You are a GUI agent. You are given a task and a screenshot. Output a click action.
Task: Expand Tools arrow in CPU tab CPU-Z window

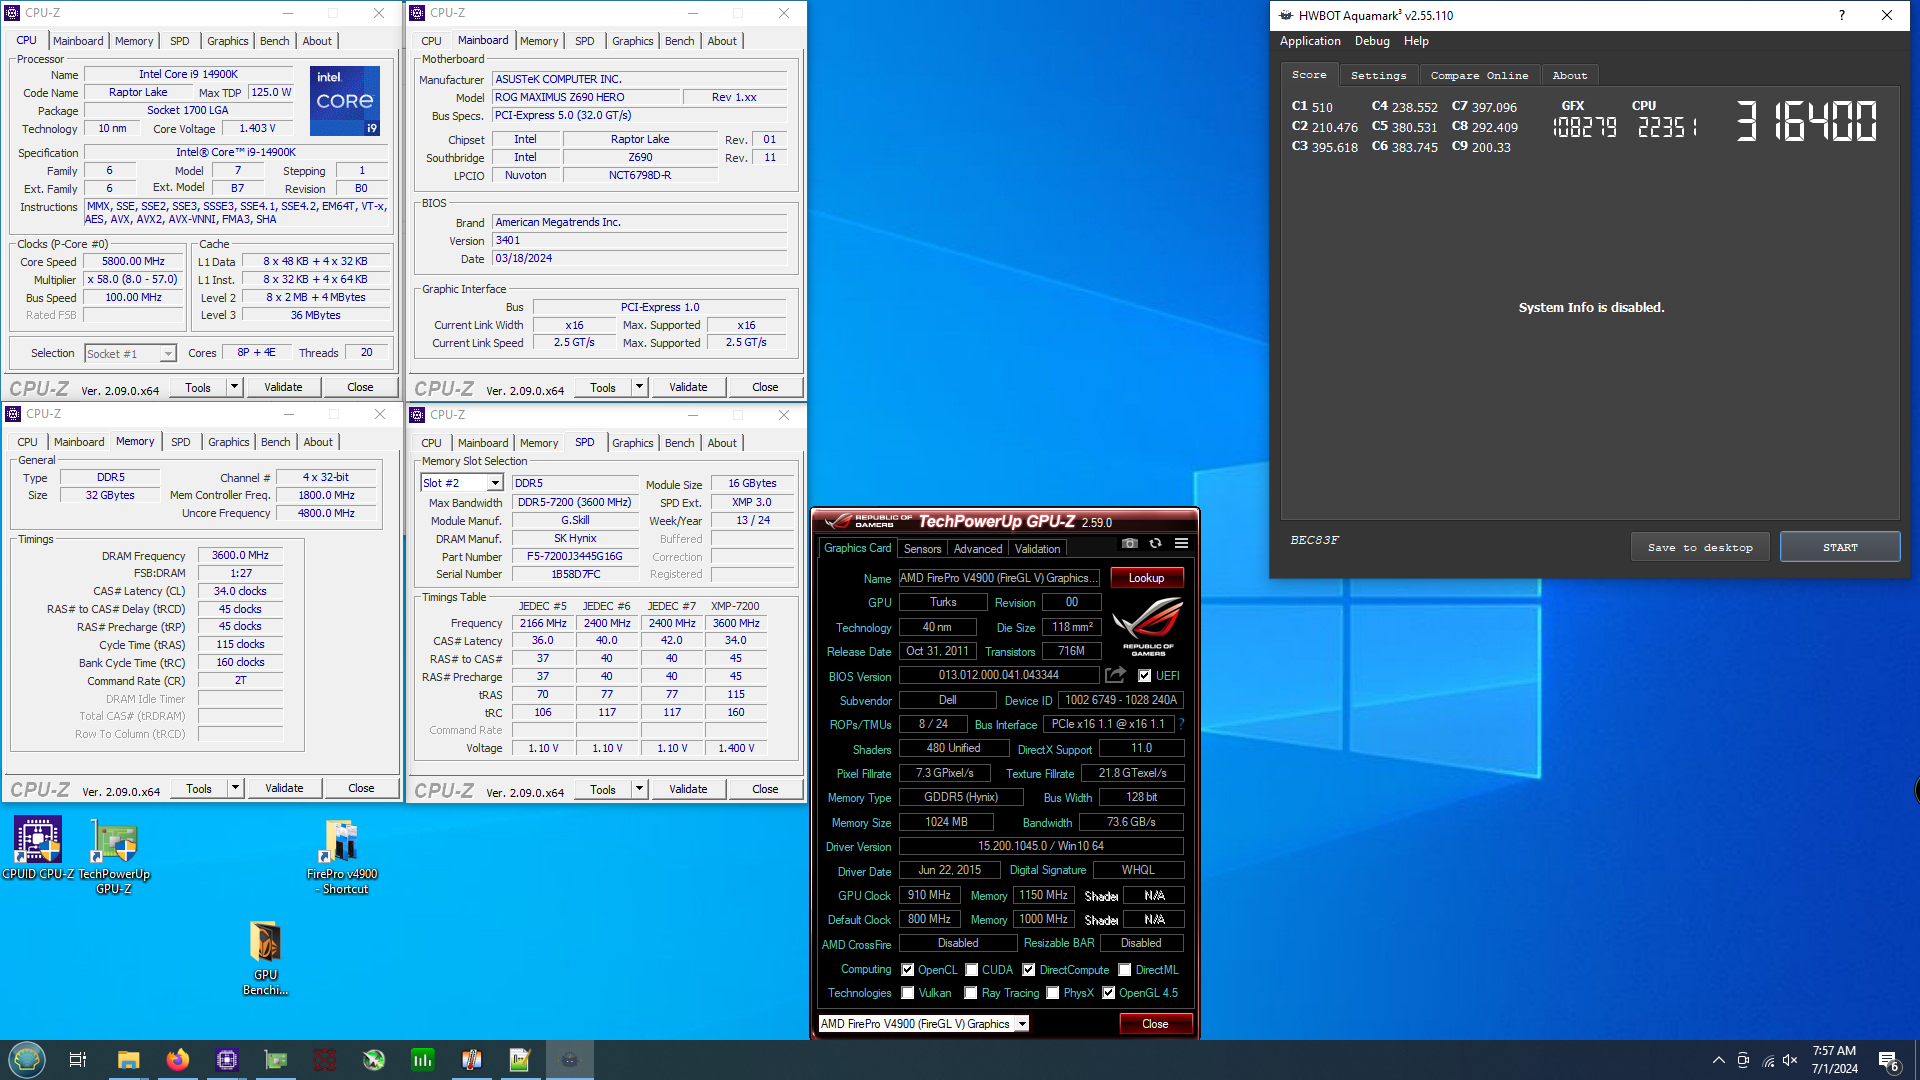(x=234, y=387)
